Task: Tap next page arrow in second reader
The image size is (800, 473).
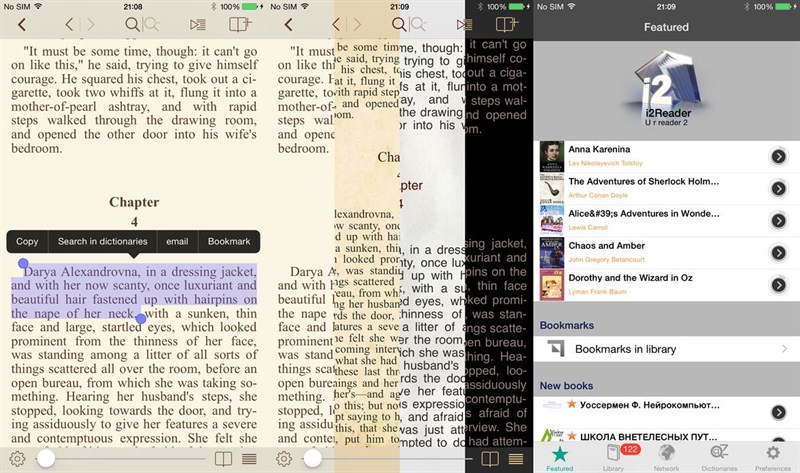Action: (x=357, y=24)
